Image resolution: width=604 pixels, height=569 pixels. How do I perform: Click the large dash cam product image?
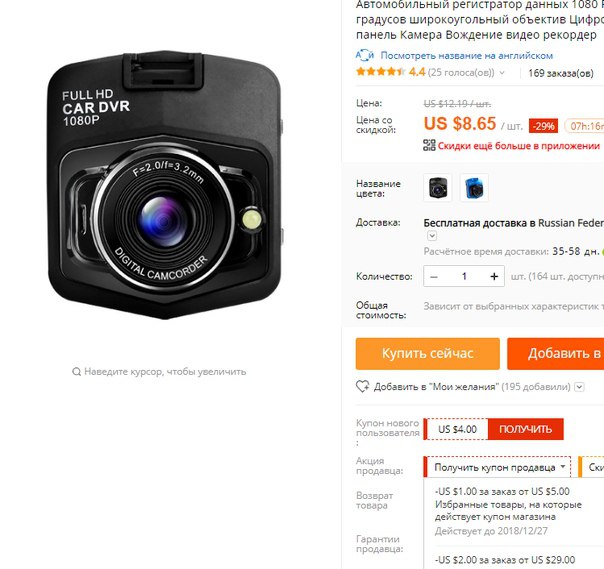(165, 184)
